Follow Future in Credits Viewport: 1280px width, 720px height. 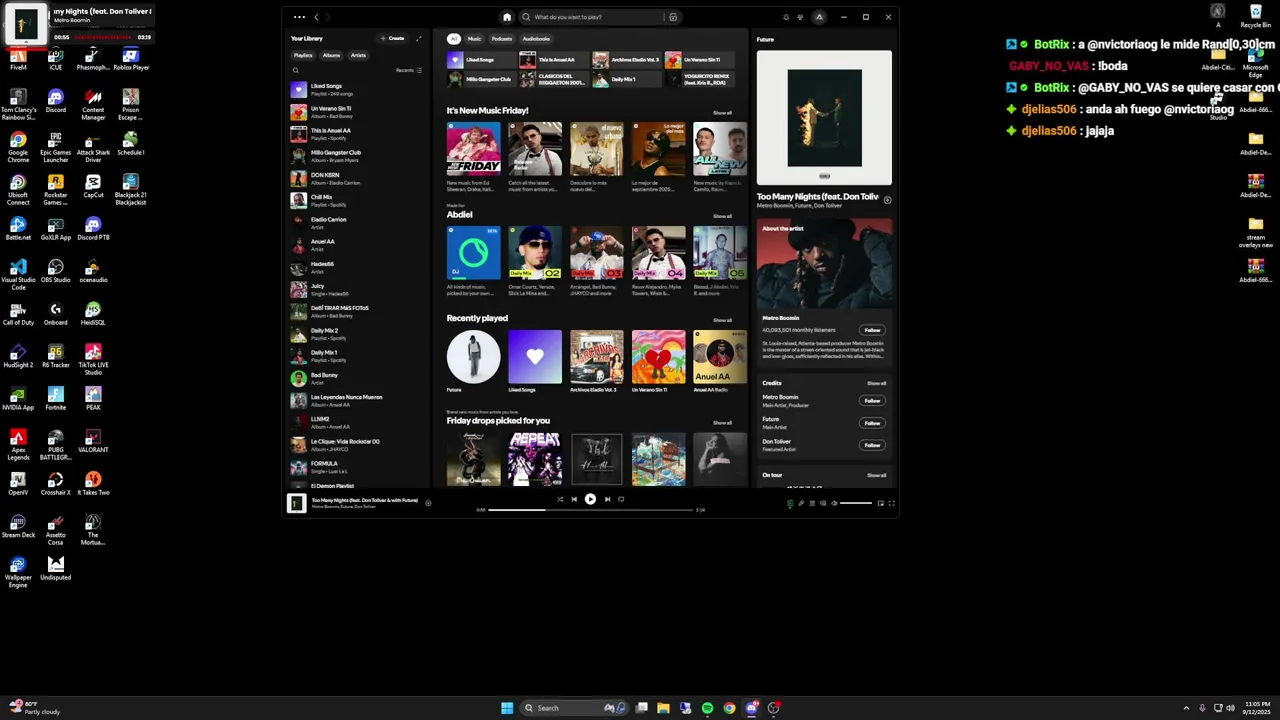872,423
